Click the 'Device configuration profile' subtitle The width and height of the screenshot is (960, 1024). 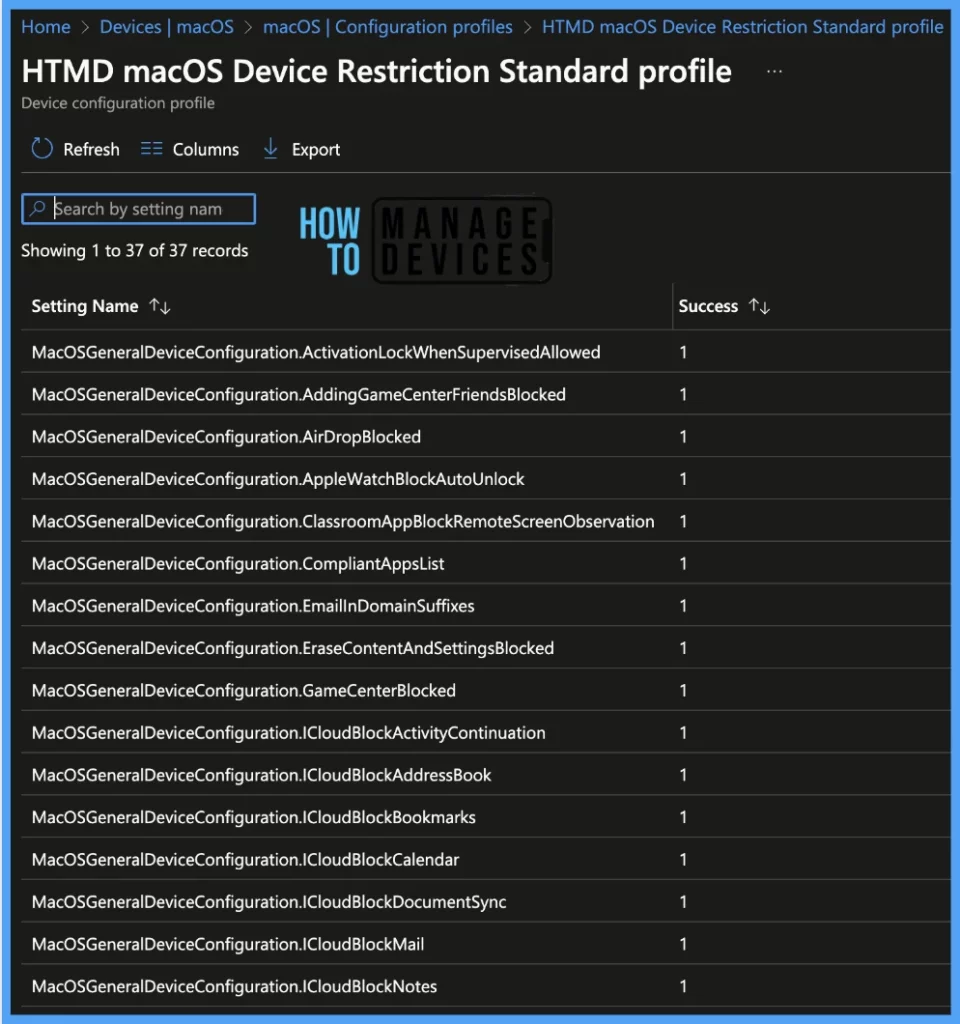[x=118, y=103]
